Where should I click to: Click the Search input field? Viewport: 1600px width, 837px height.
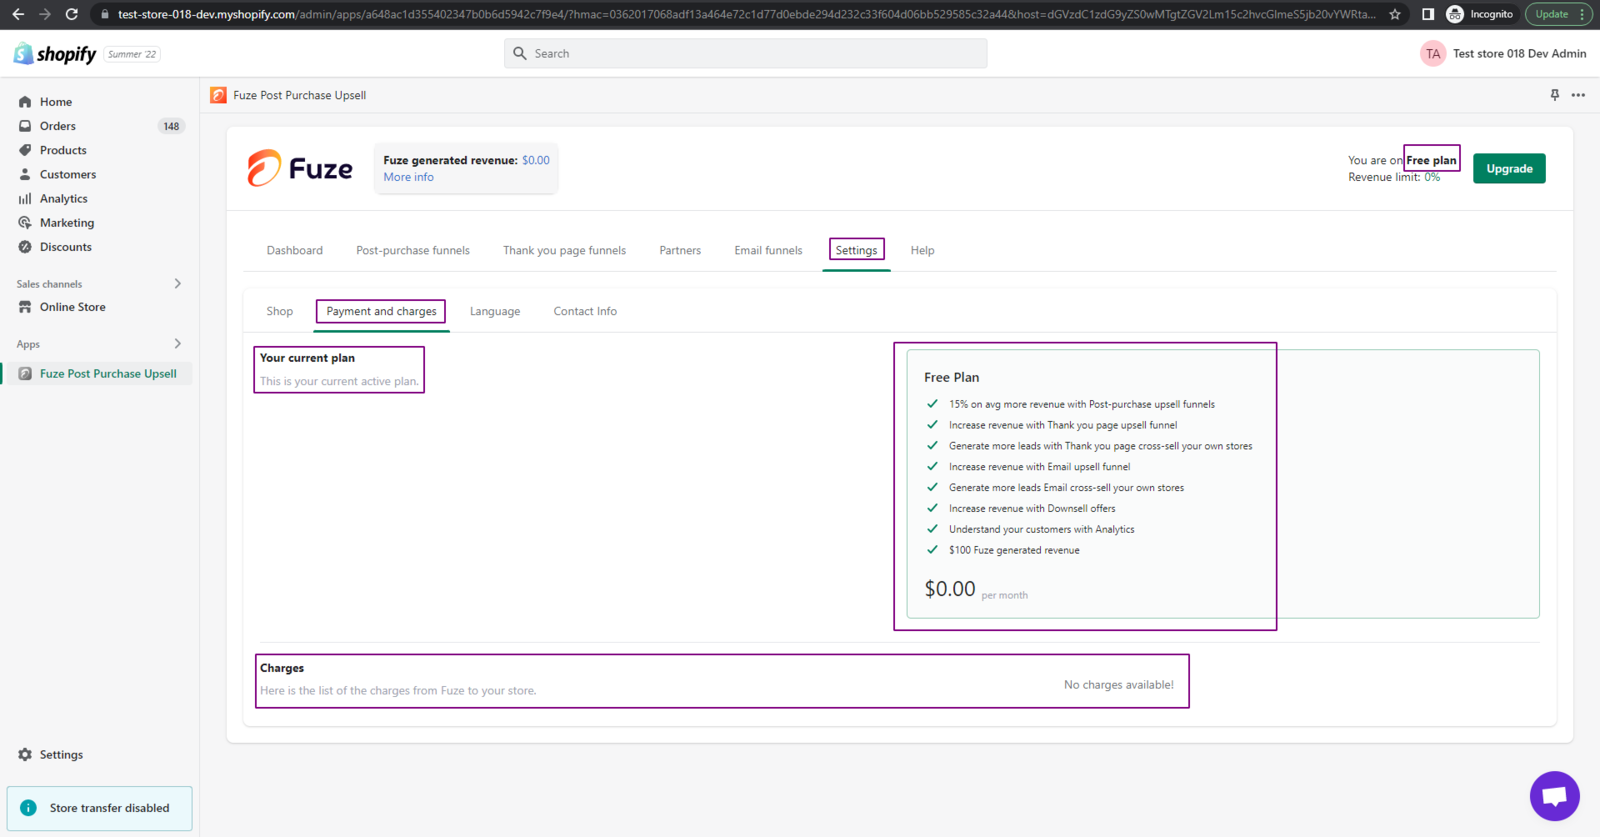(x=745, y=54)
